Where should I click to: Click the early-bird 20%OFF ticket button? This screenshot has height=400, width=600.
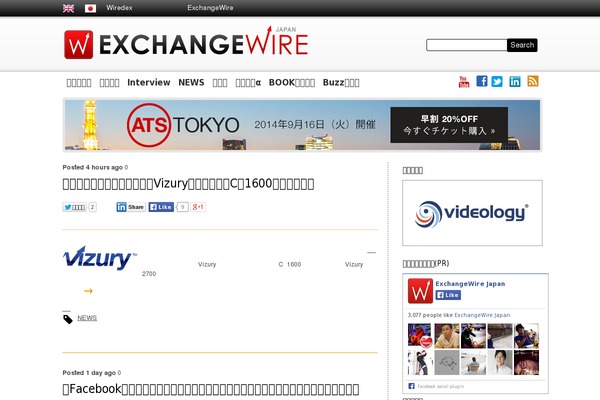click(449, 125)
